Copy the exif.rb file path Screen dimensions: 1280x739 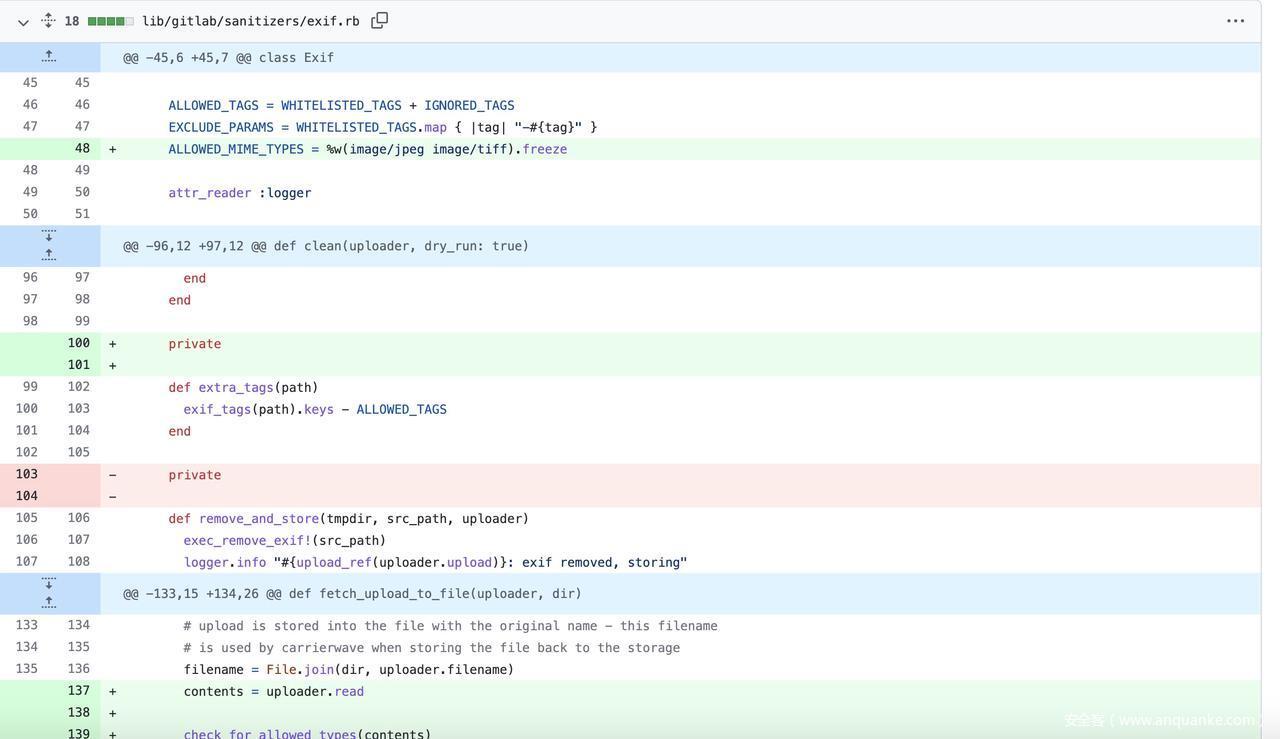379,21
